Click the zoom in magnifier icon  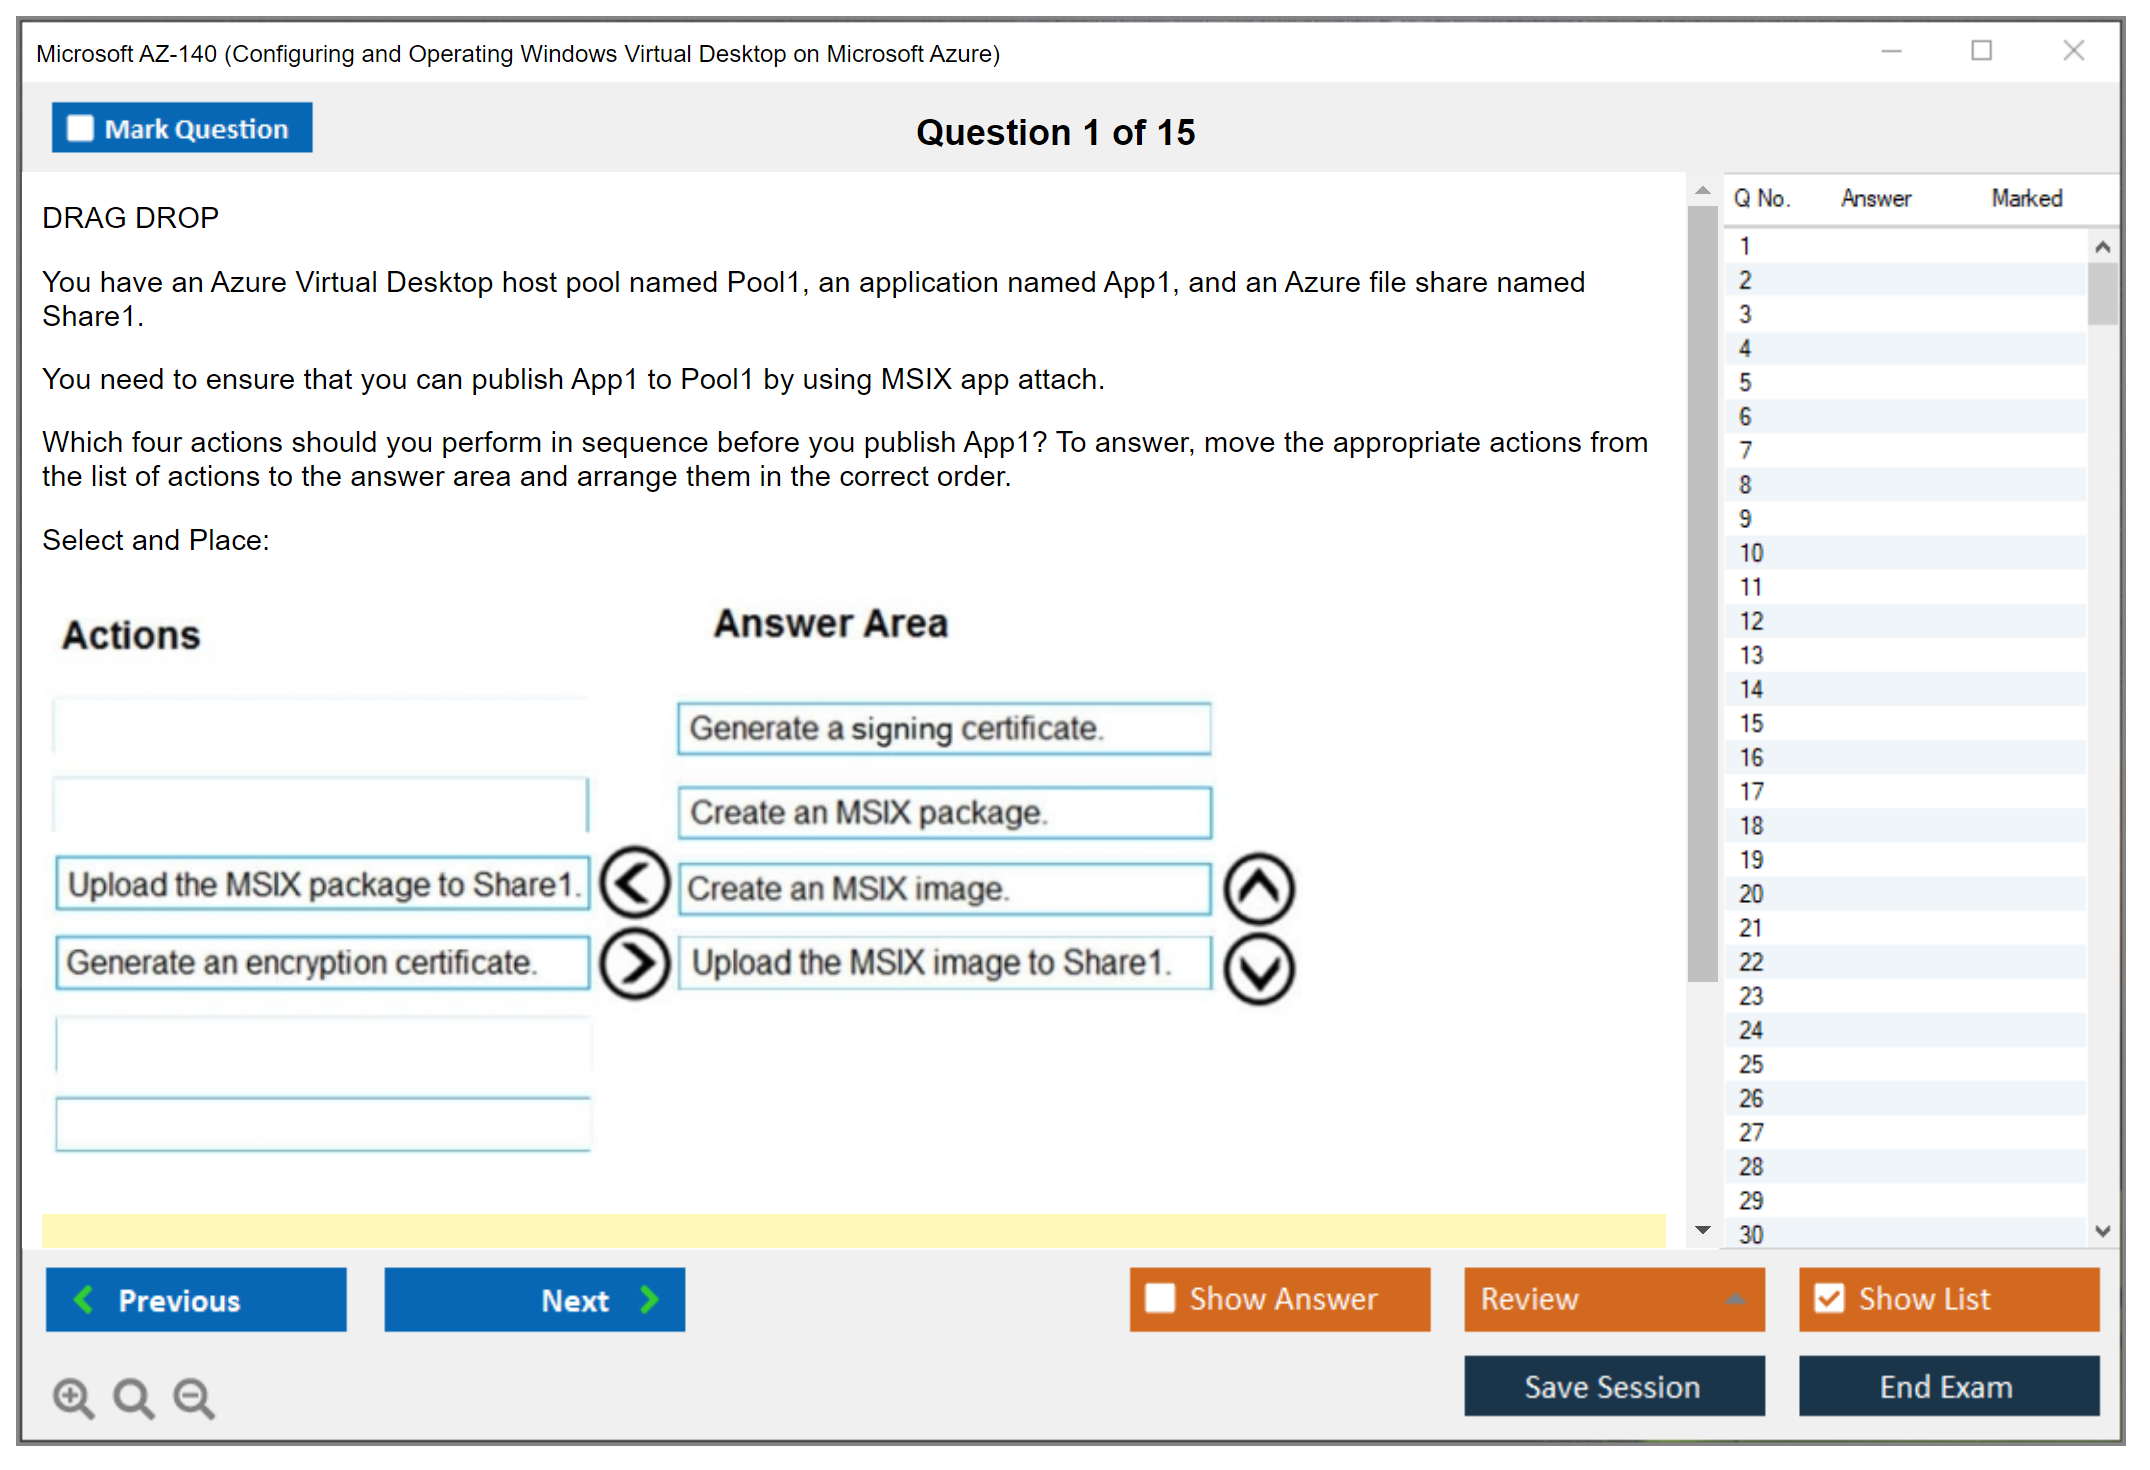tap(73, 1397)
